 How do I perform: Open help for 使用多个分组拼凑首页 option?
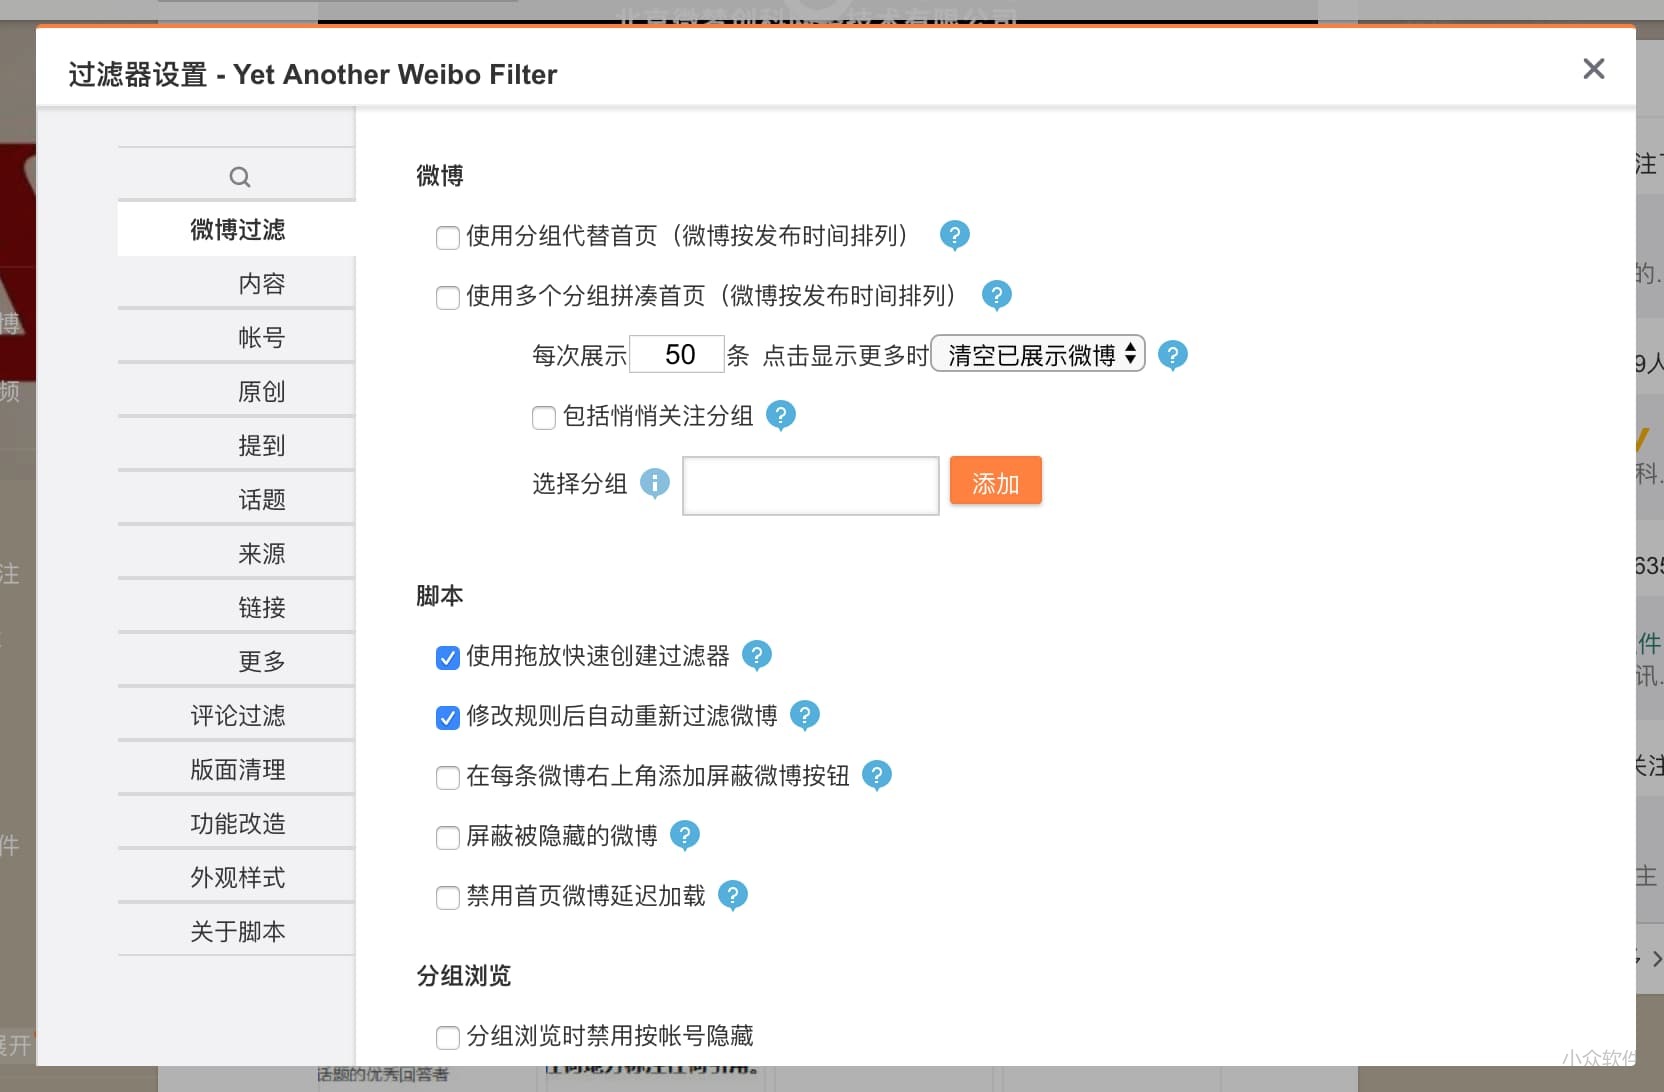pyautogui.click(x=997, y=295)
